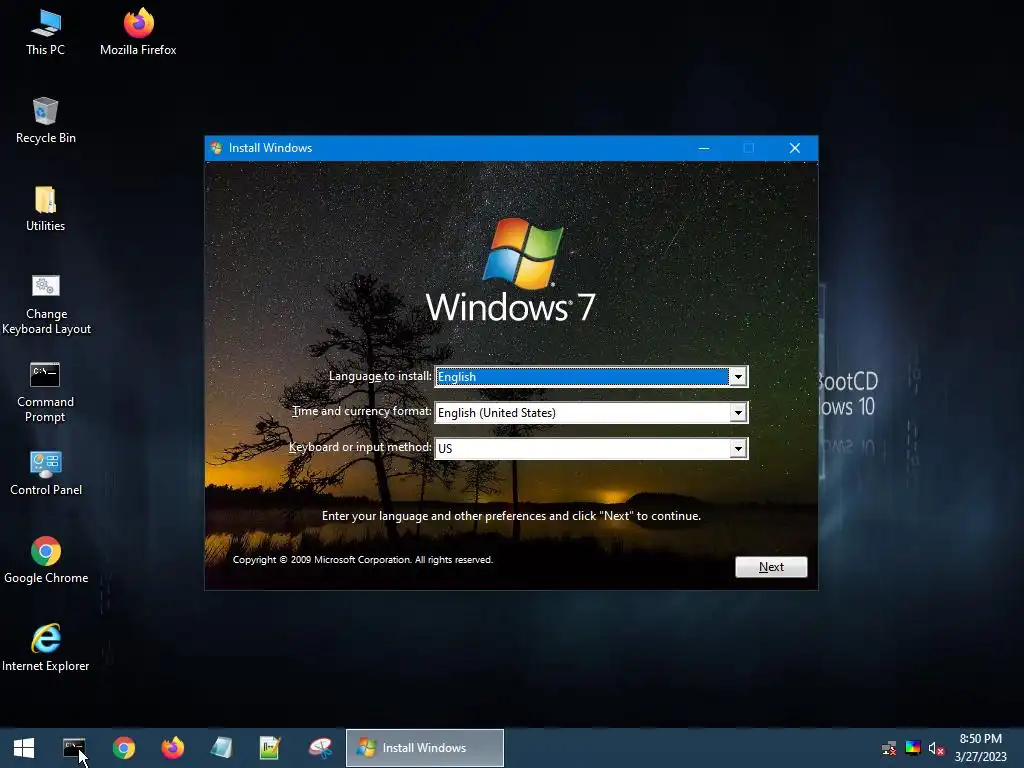The image size is (1024, 768).
Task: Open Command Prompt from the taskbar
Action: (x=74, y=748)
